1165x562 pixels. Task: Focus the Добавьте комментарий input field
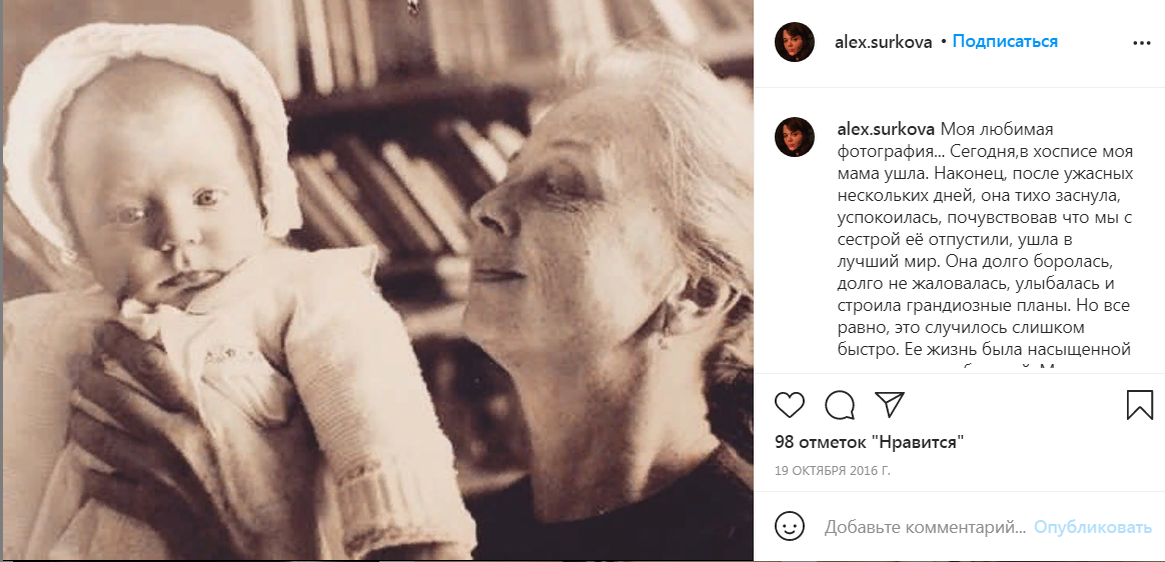[925, 527]
